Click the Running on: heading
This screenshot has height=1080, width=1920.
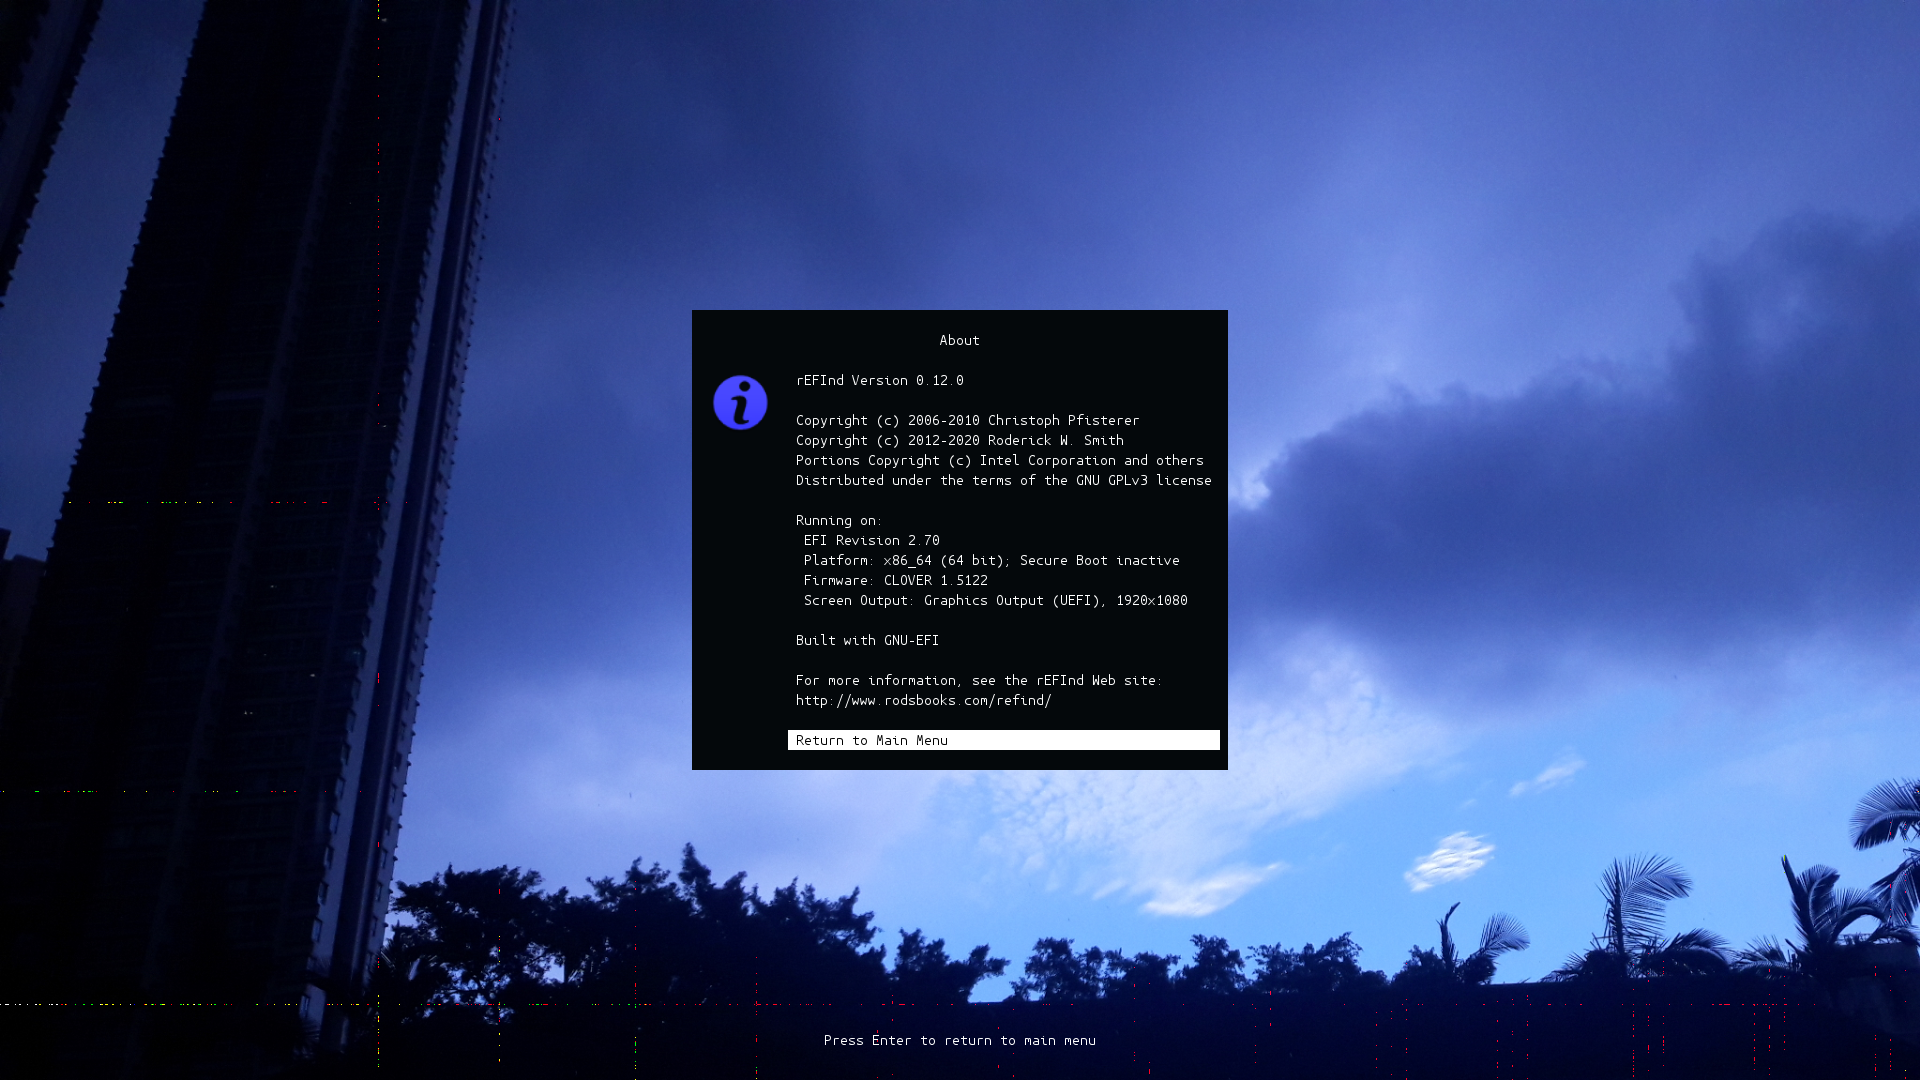[x=839, y=520]
